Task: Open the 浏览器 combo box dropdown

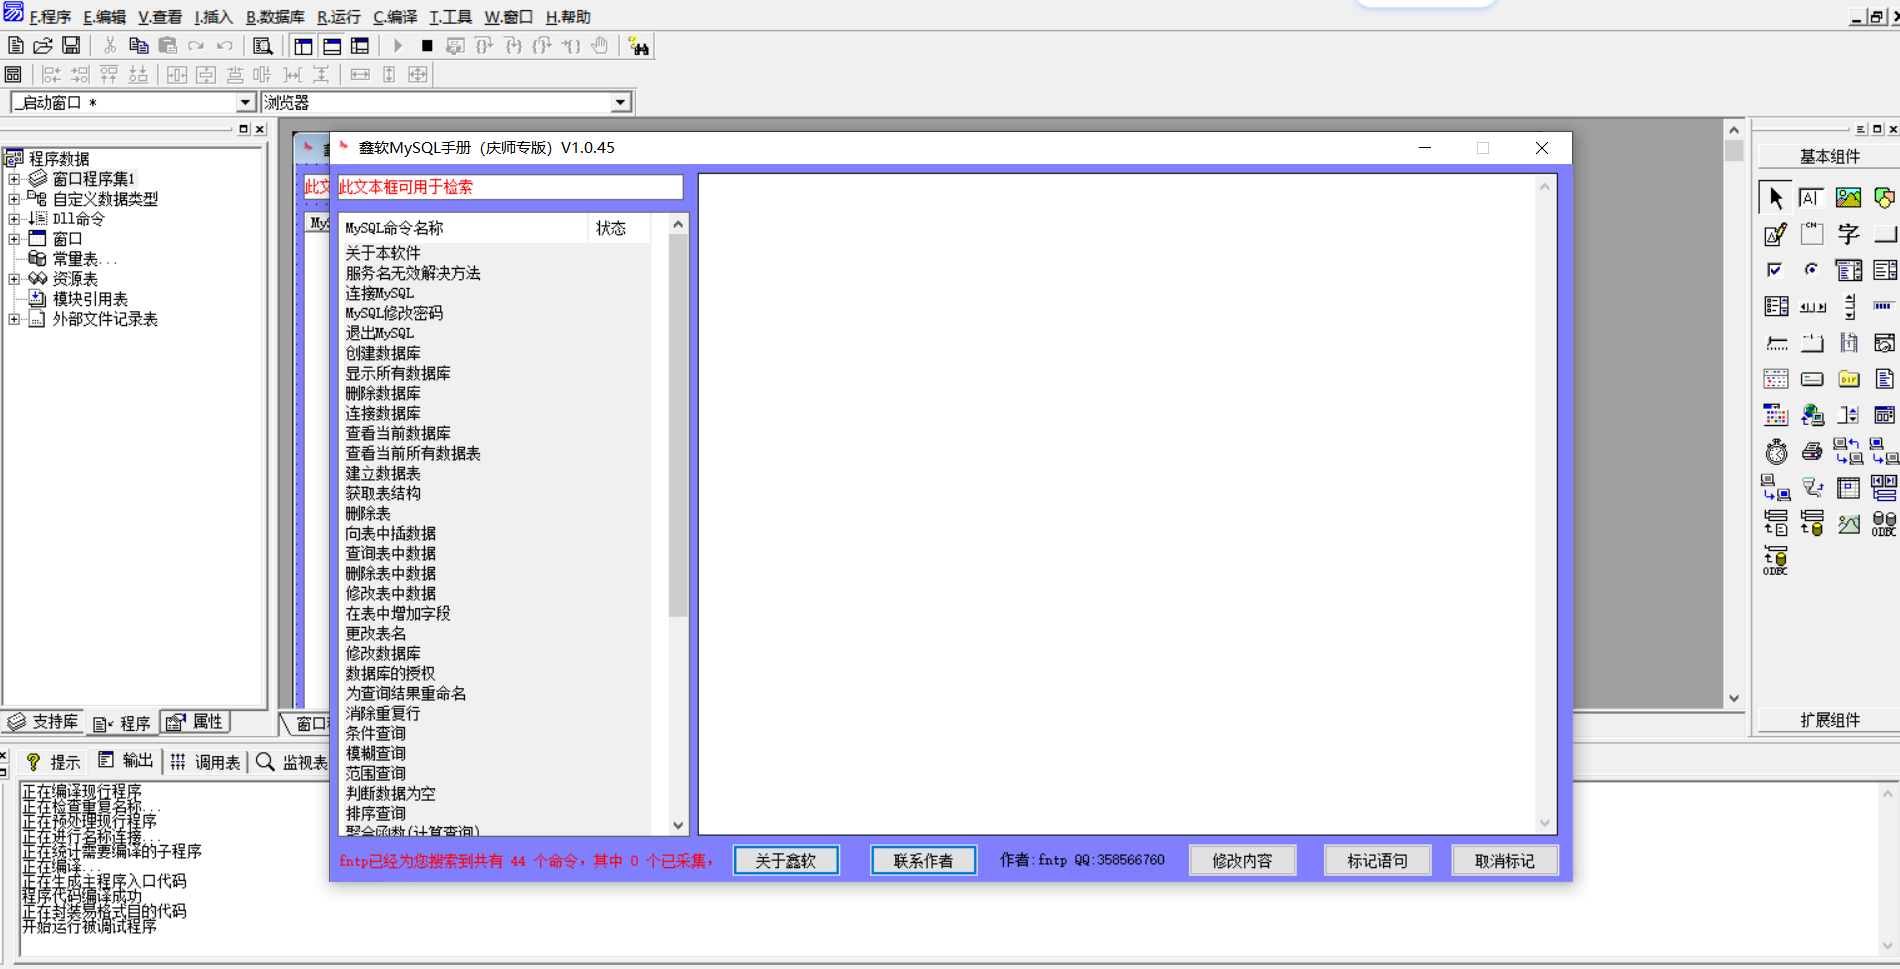Action: pyautogui.click(x=620, y=102)
